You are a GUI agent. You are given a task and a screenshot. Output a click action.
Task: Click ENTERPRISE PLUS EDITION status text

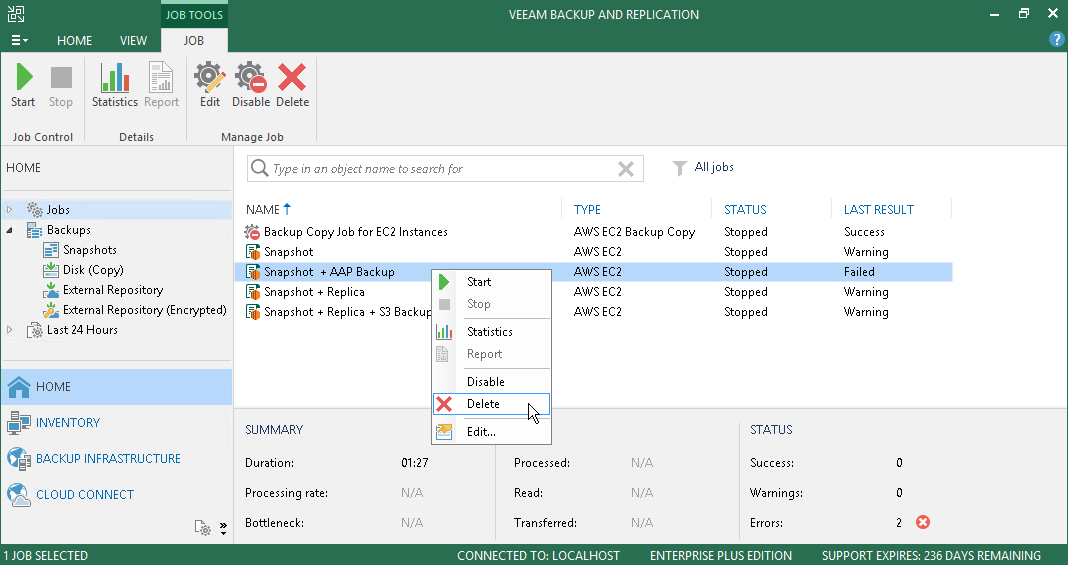(x=721, y=555)
